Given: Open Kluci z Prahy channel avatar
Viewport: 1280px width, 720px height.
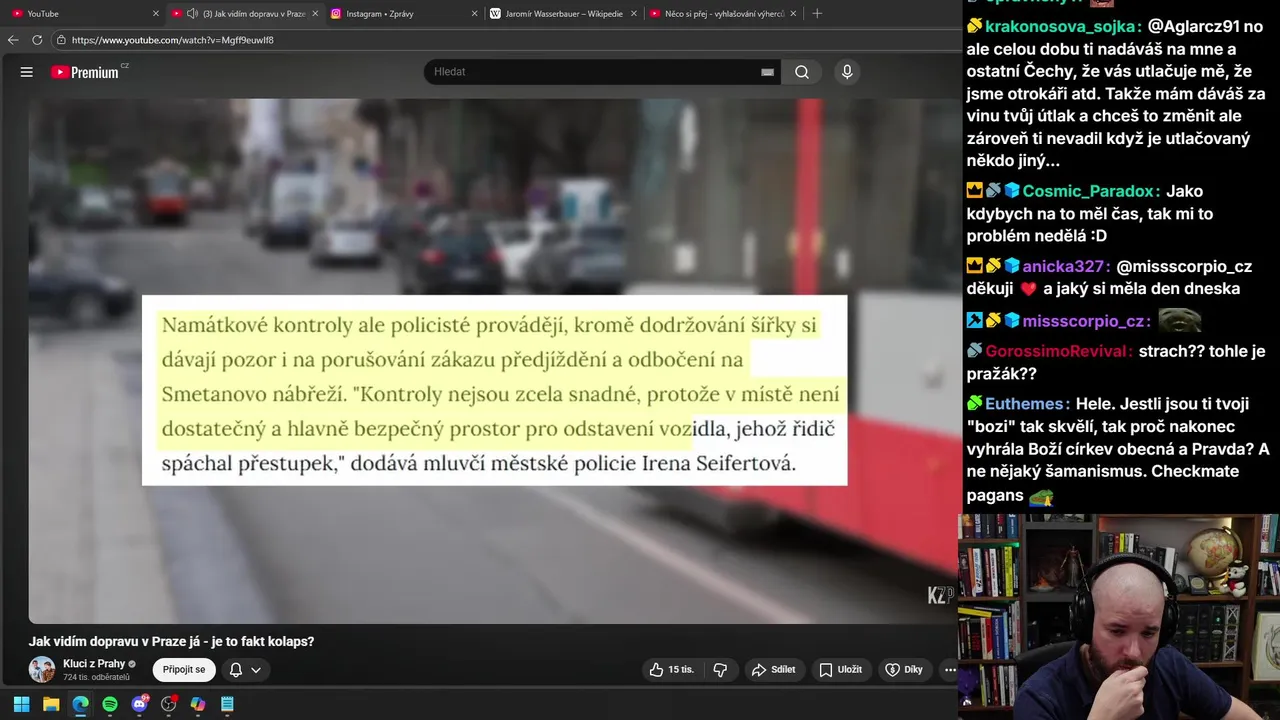Looking at the screenshot, I should point(42,670).
